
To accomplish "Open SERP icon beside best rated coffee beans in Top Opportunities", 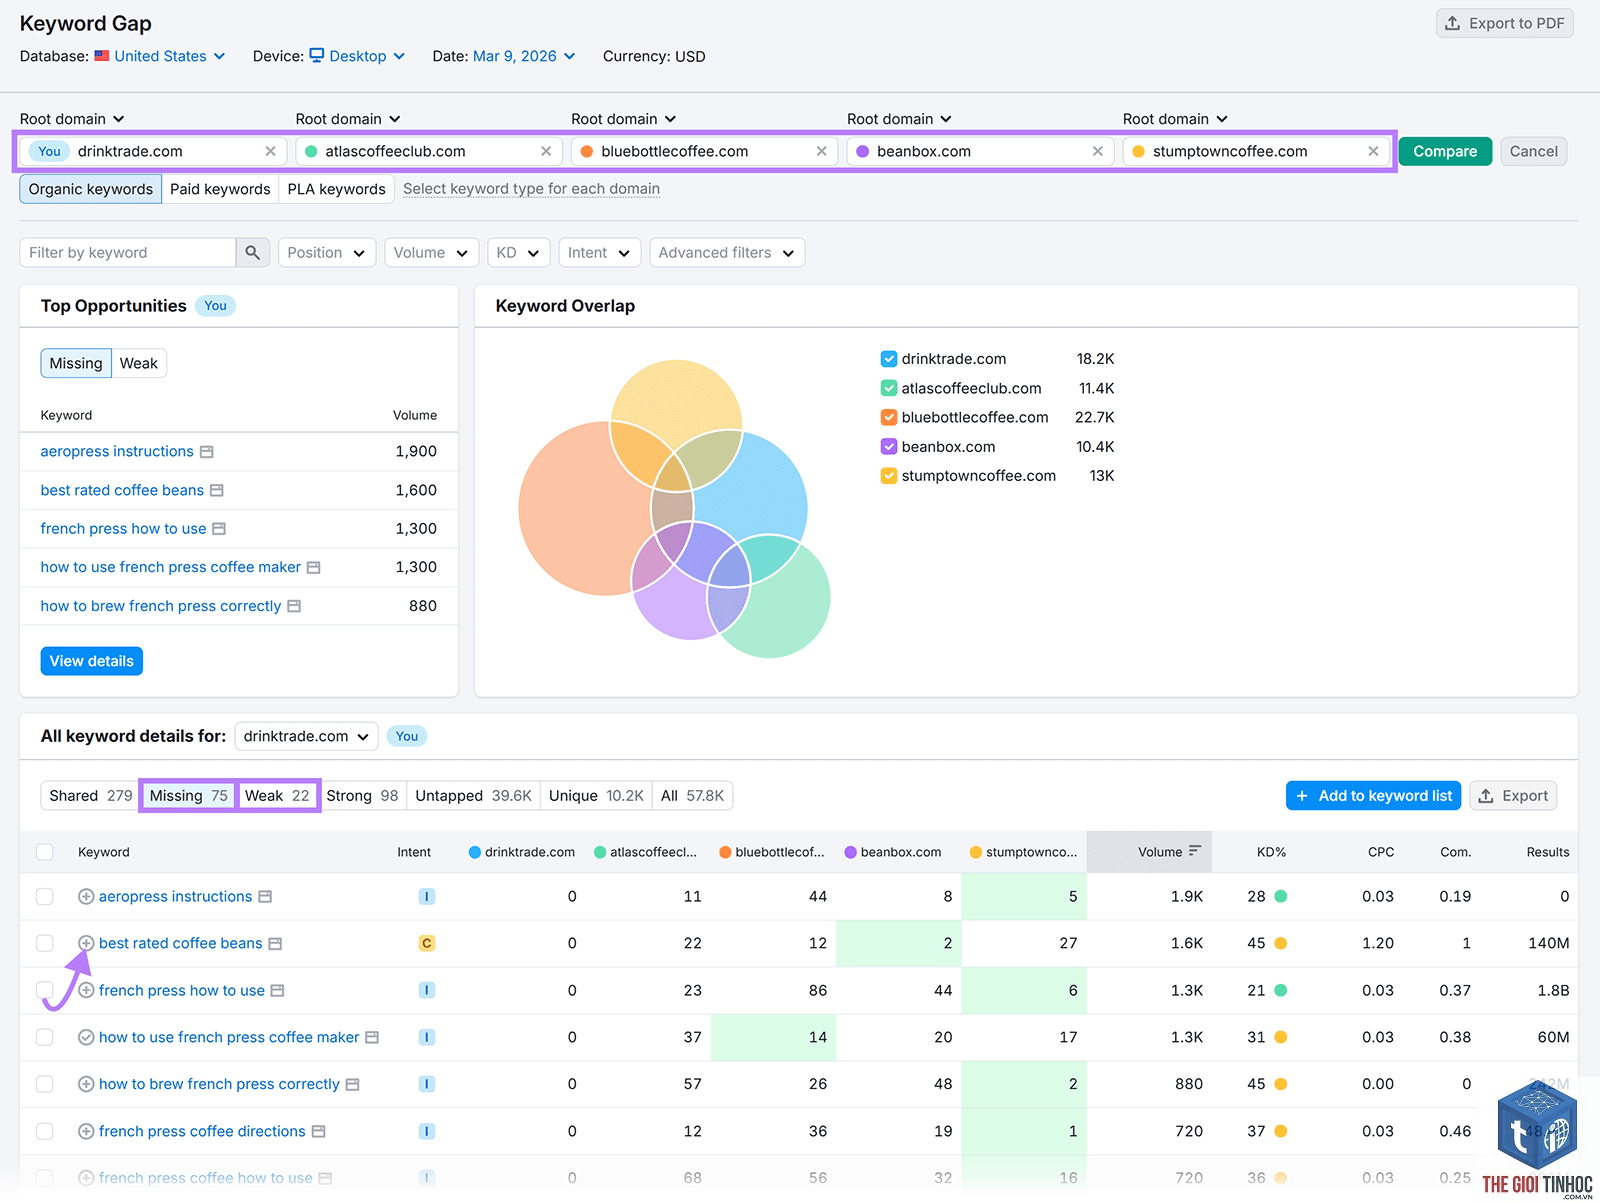I will coord(217,491).
